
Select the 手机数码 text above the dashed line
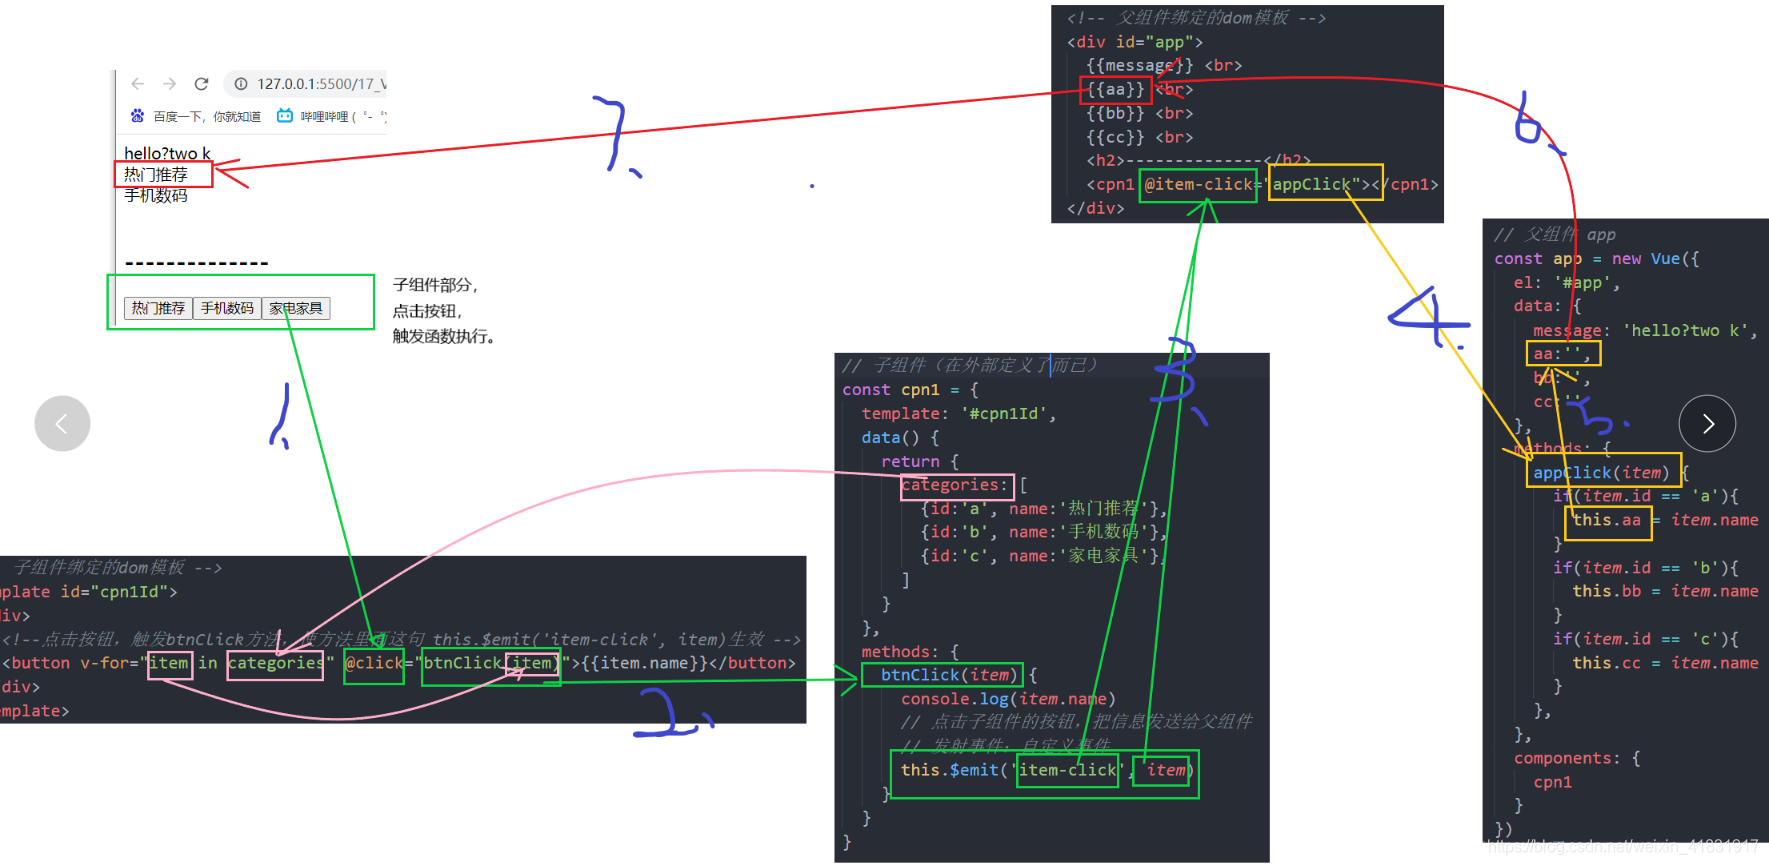click(x=156, y=196)
